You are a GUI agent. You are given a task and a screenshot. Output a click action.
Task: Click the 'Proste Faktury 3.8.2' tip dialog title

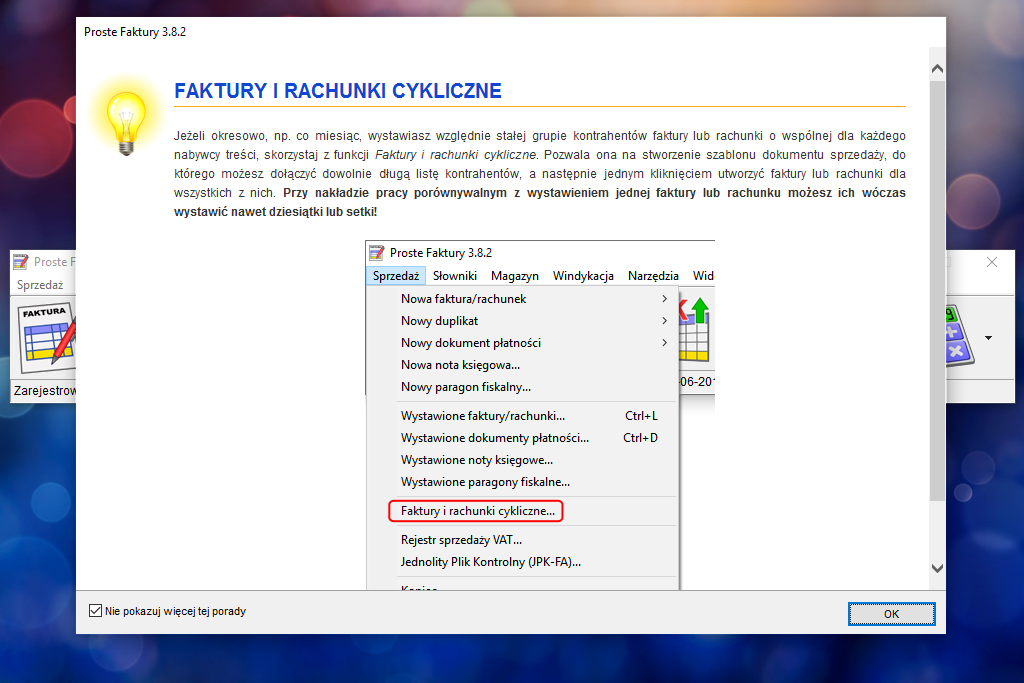click(135, 32)
